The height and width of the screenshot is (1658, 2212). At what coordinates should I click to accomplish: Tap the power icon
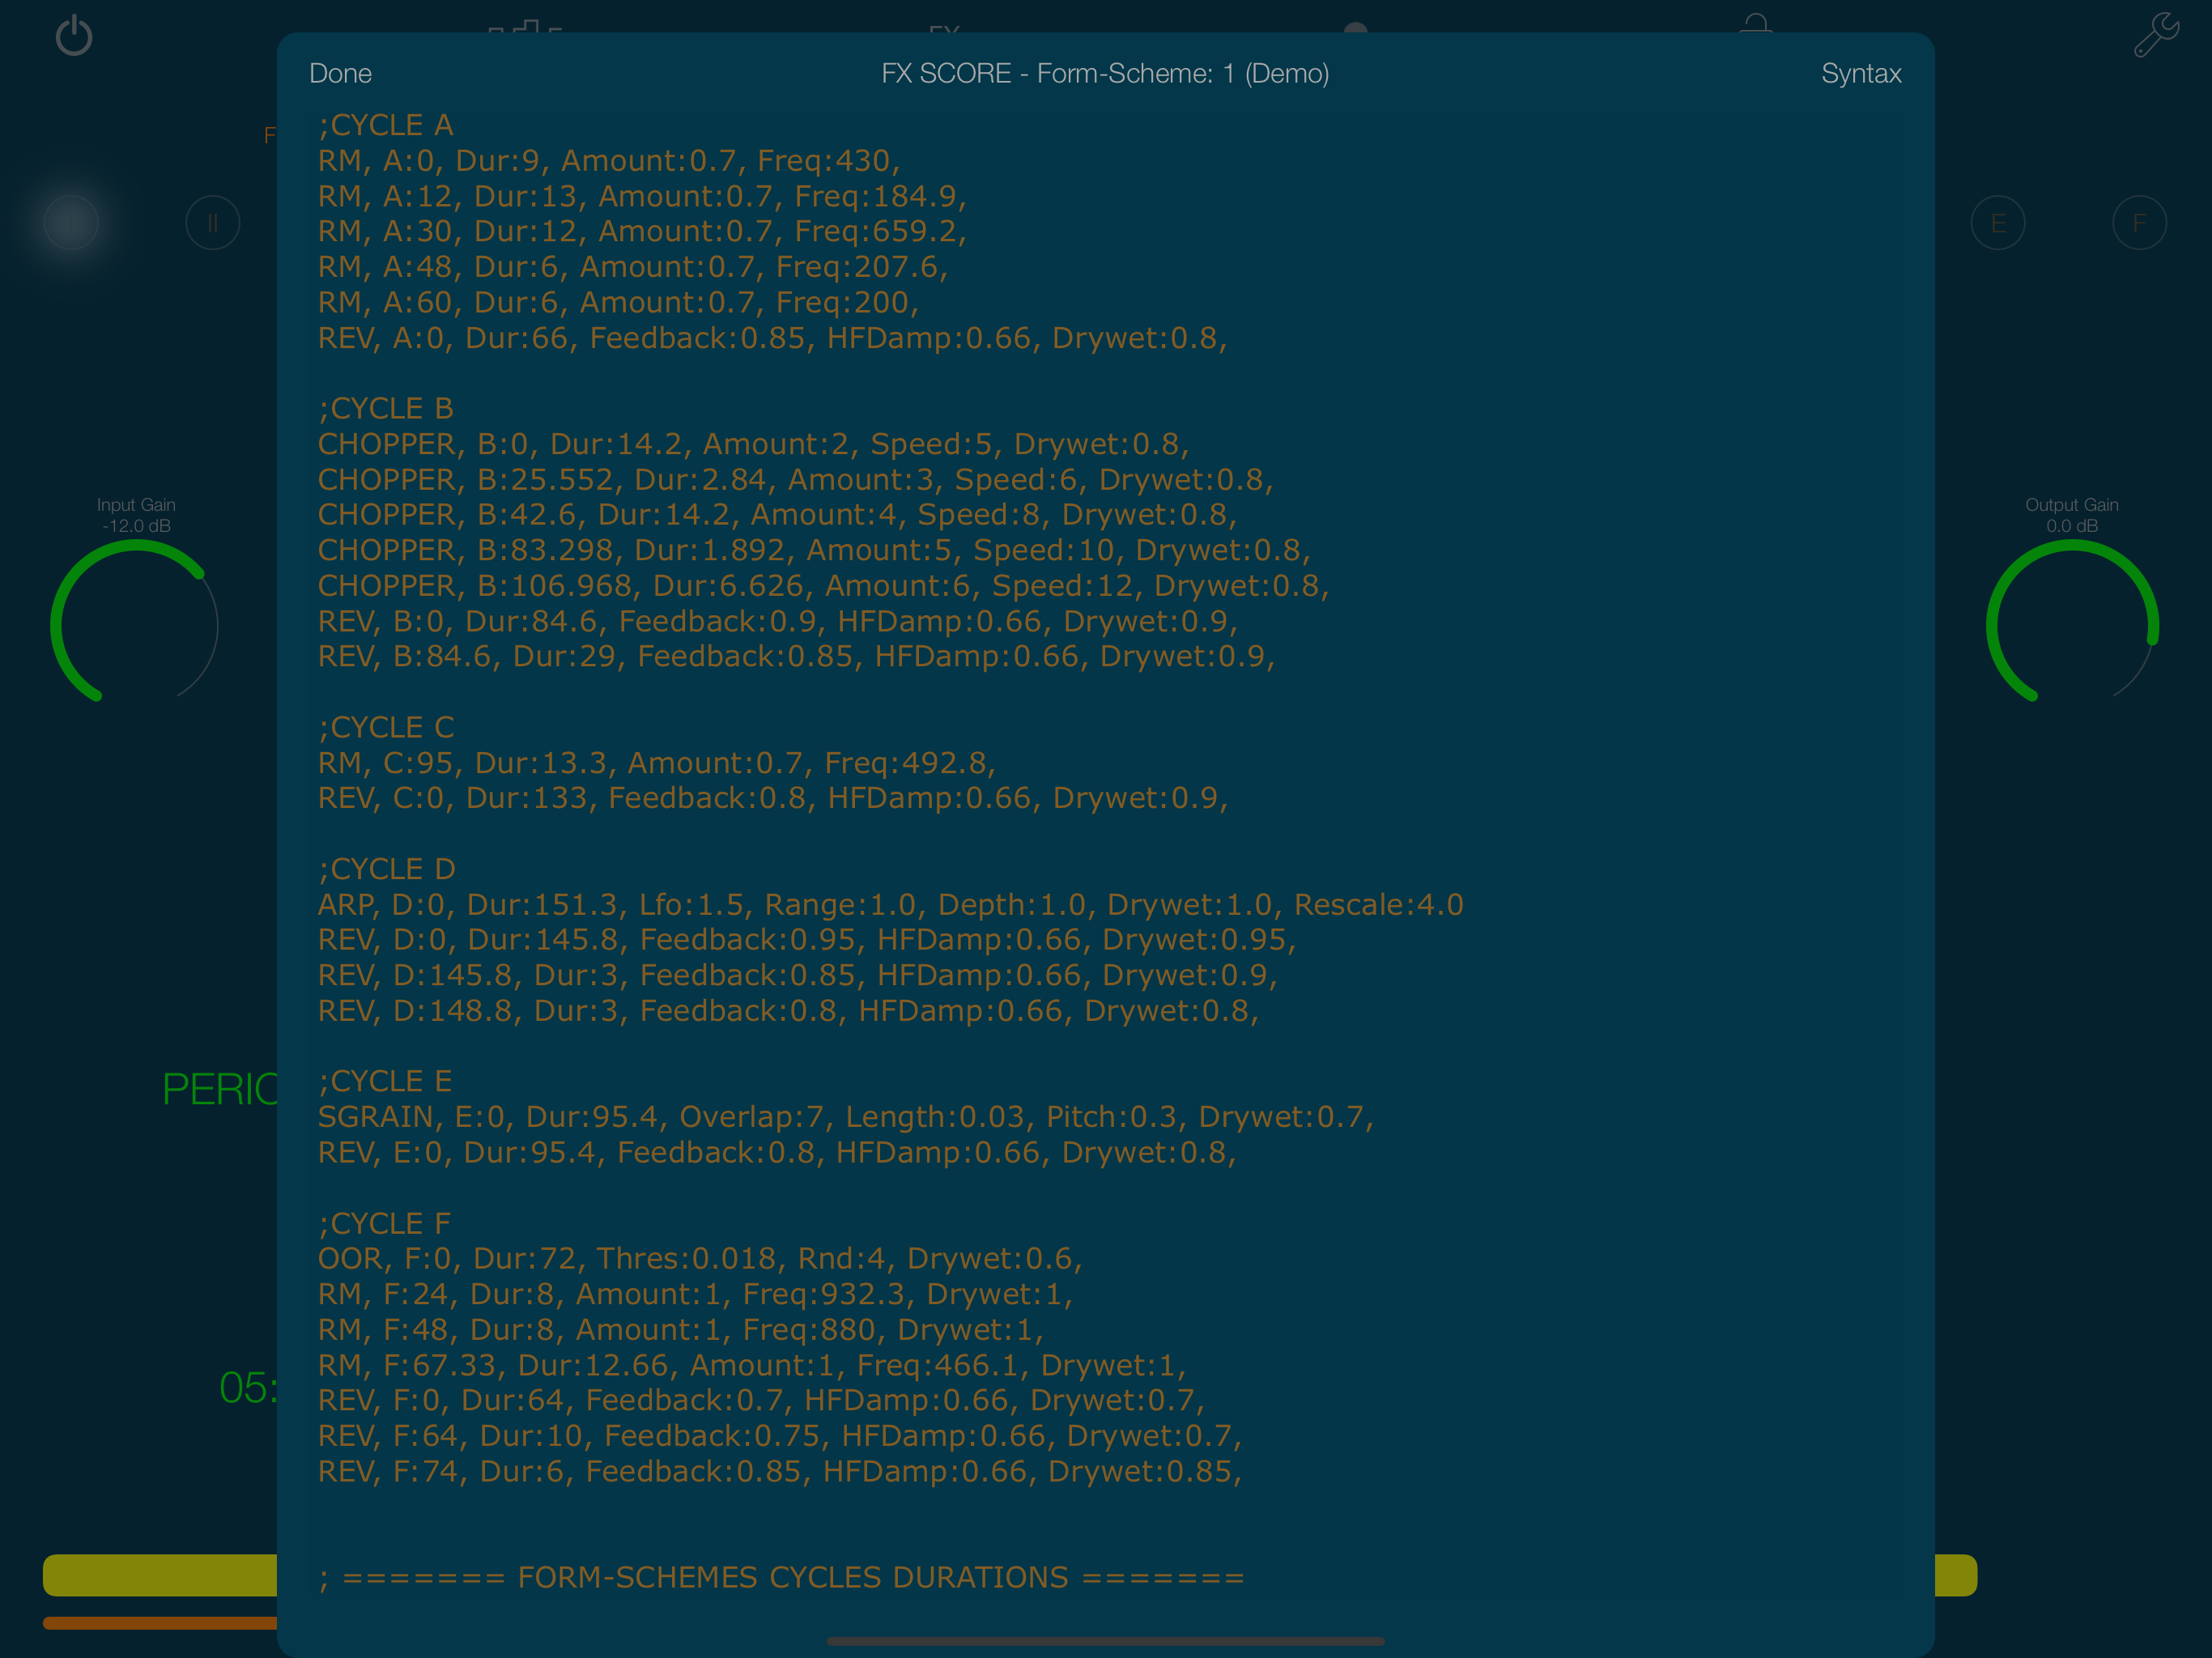click(x=73, y=36)
